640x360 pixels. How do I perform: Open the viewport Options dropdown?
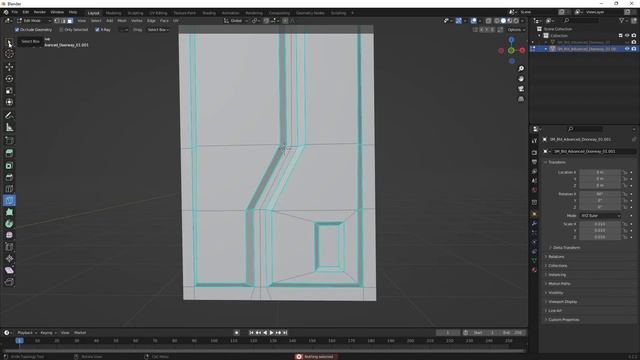point(516,30)
